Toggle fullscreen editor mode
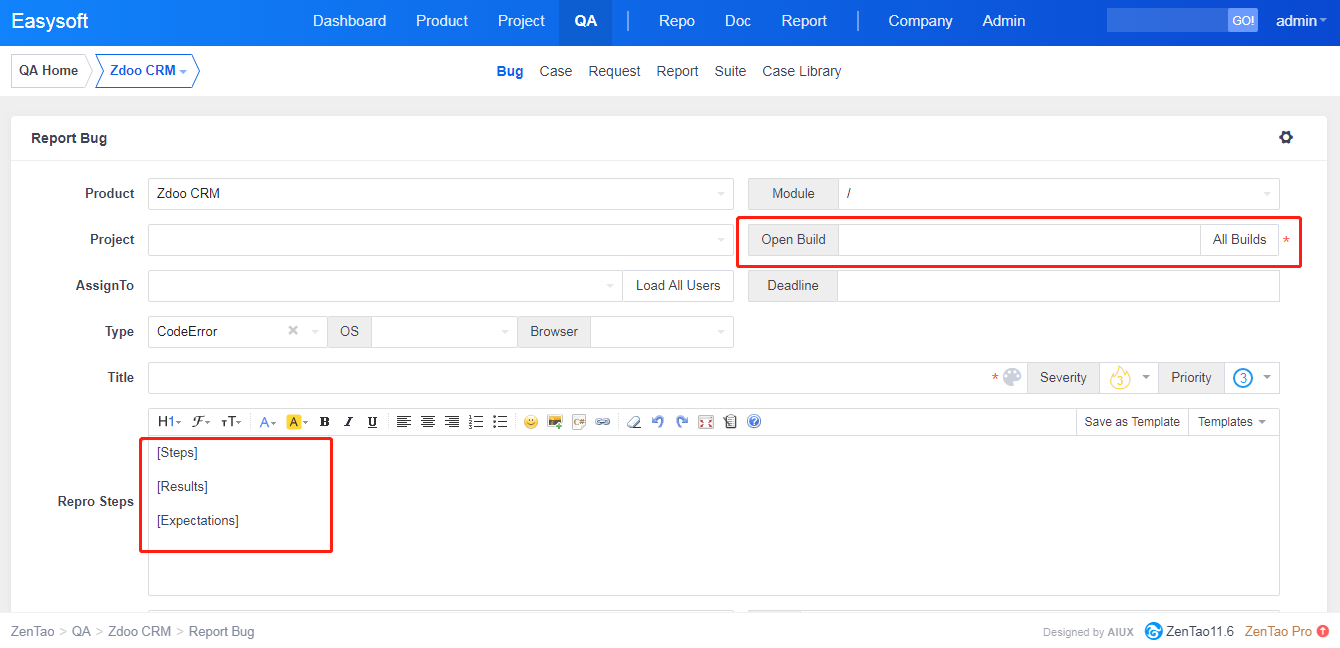This screenshot has width=1340, height=648. coord(706,422)
